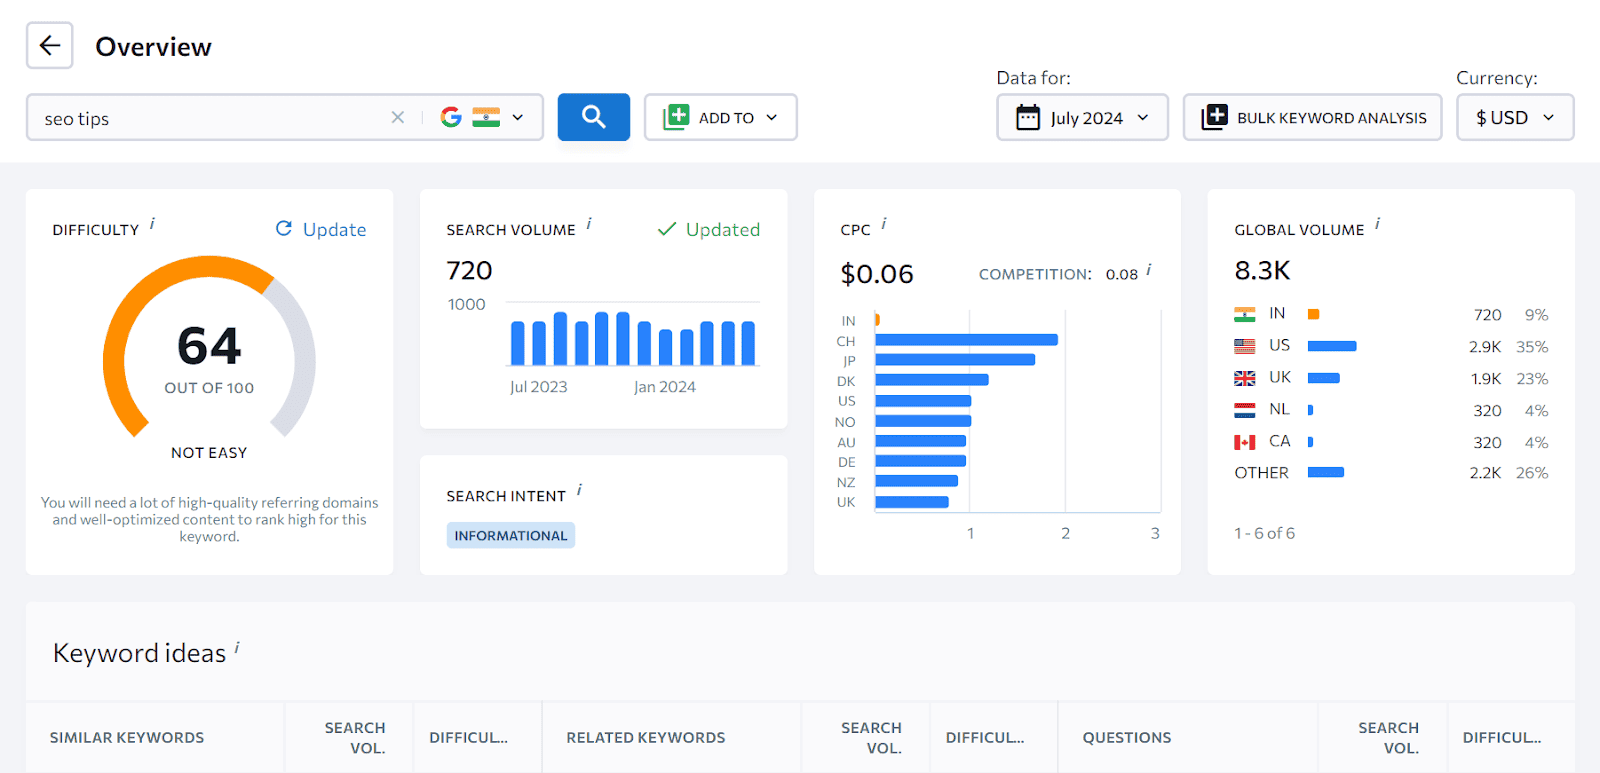This screenshot has height=773, width=1600.
Task: Clear the seo tips search field
Action: 397,118
